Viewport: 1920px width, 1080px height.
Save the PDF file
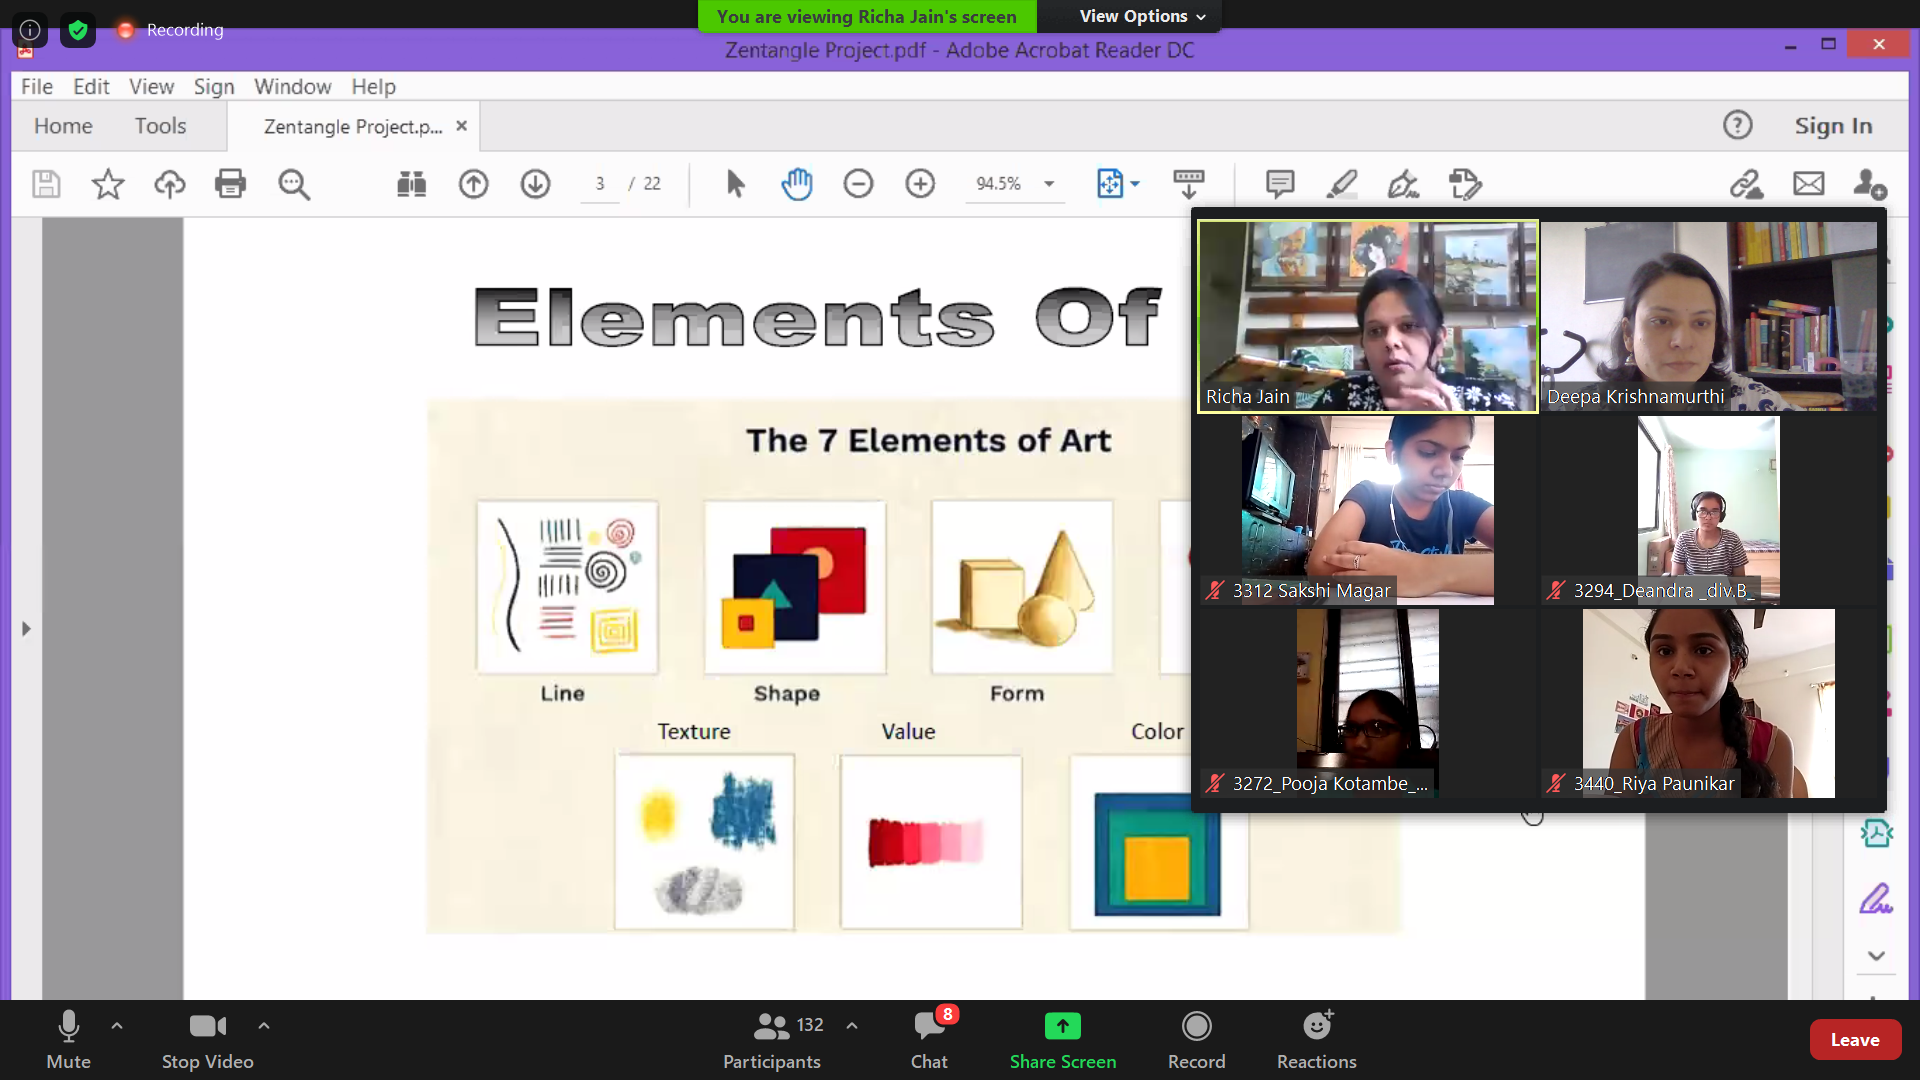tap(45, 184)
